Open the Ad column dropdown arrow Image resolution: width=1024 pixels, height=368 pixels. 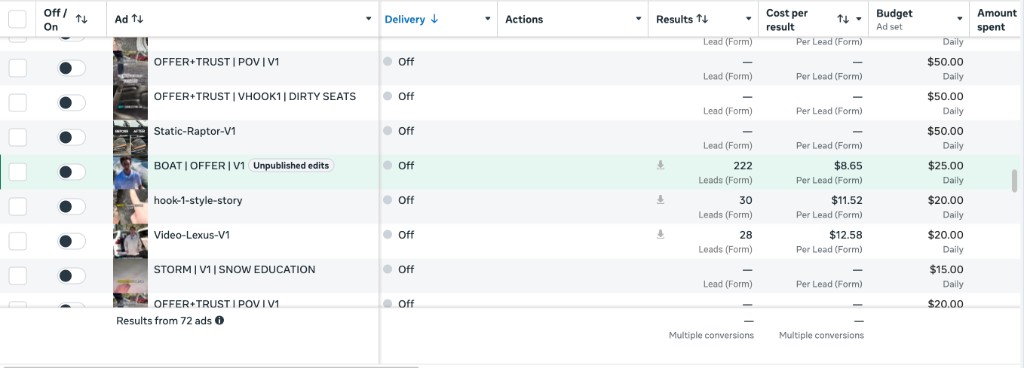[368, 19]
